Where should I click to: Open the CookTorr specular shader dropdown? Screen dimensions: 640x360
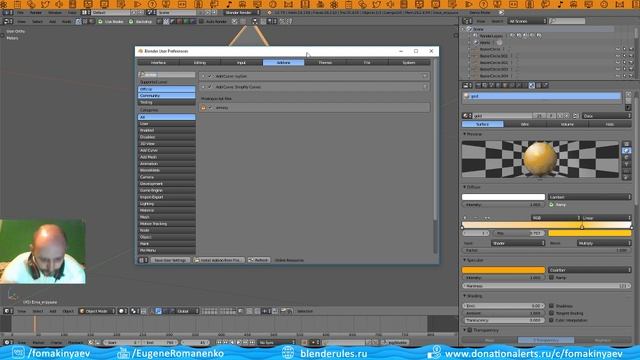click(589, 270)
